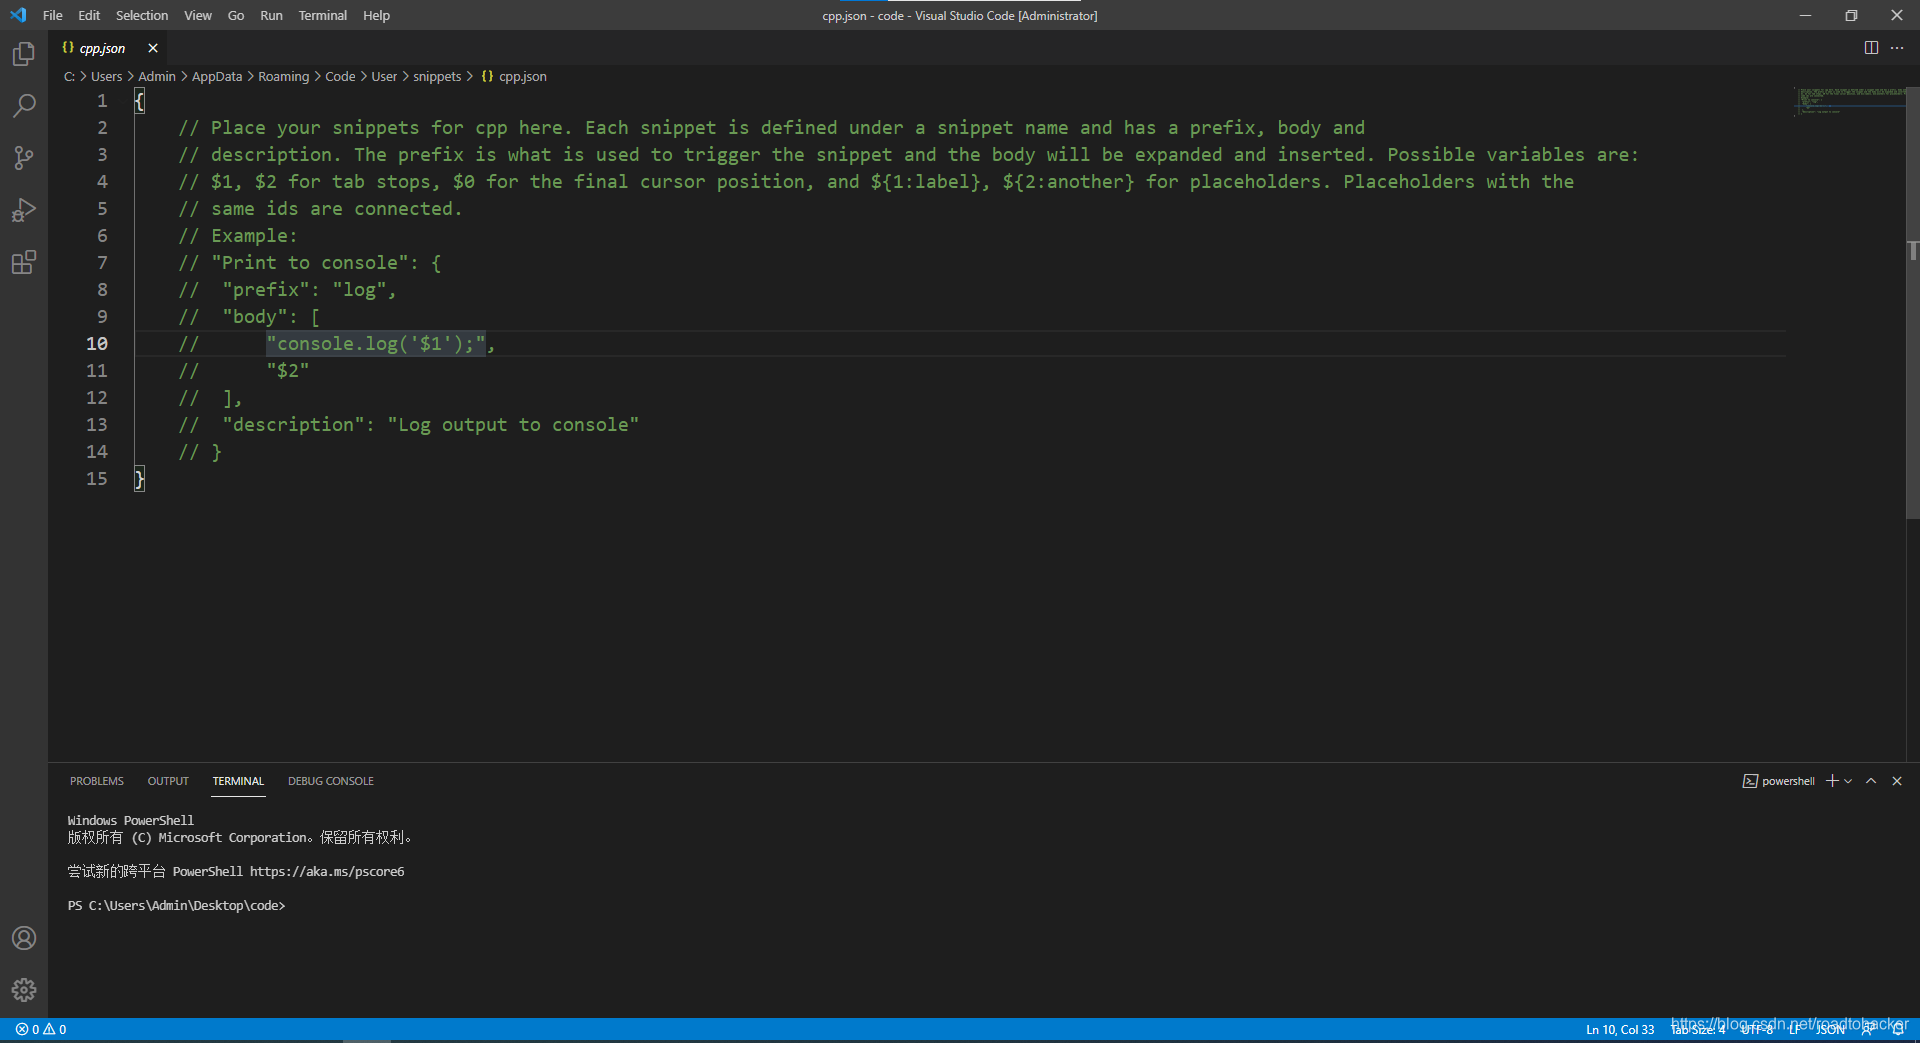The image size is (1920, 1043).
Task: Click the code minimap preview
Action: (1849, 101)
